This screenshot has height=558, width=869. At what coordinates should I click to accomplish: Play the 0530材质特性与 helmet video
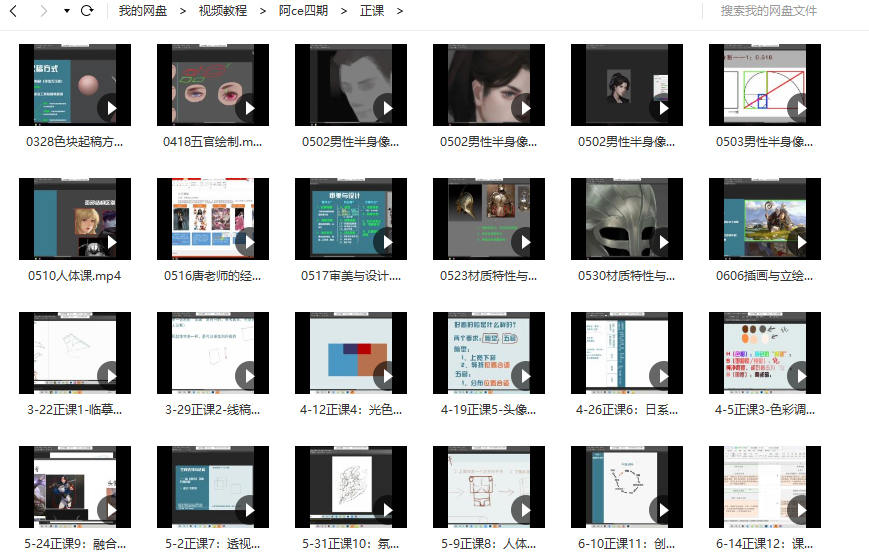pos(660,241)
